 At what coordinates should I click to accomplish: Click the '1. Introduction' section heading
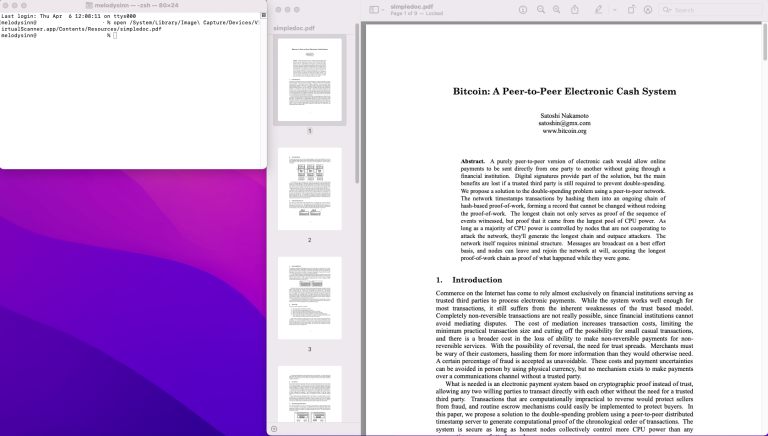[469, 280]
